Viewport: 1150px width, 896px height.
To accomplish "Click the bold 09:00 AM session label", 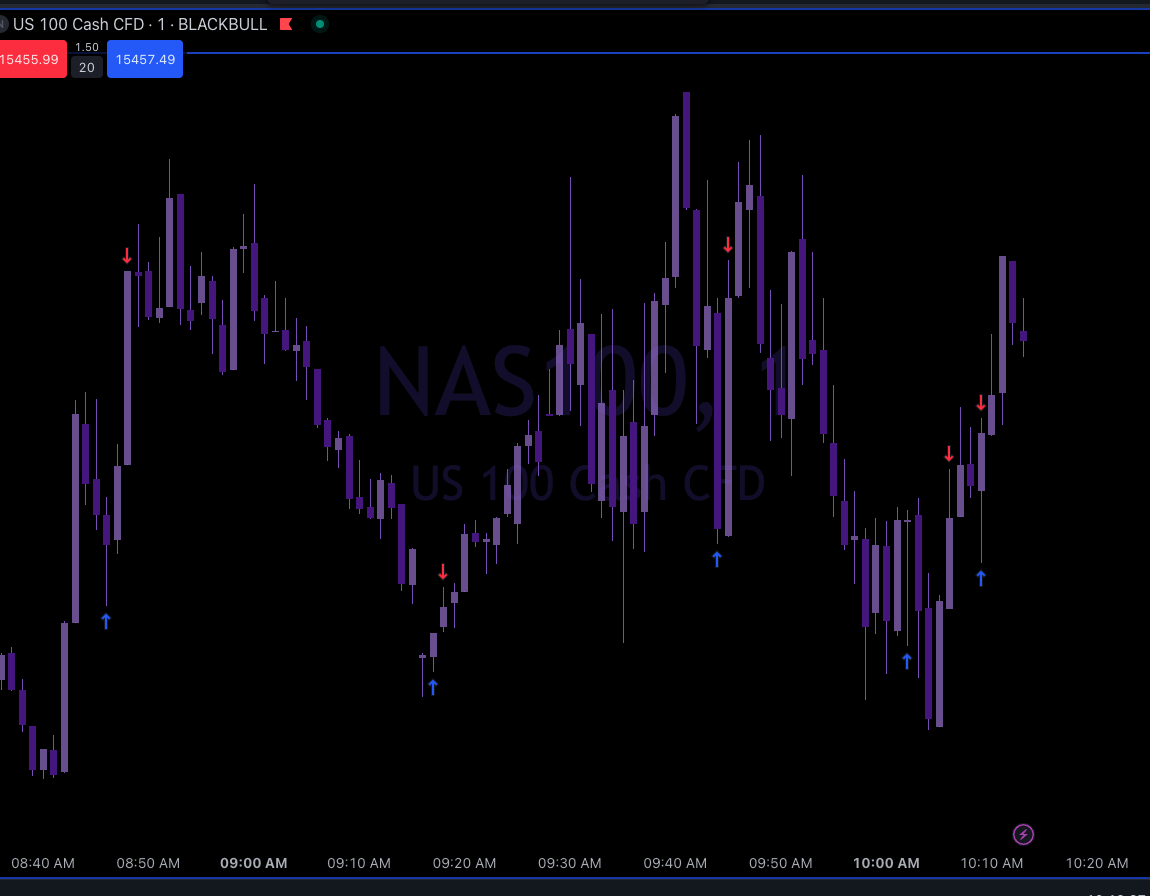I will (x=253, y=863).
